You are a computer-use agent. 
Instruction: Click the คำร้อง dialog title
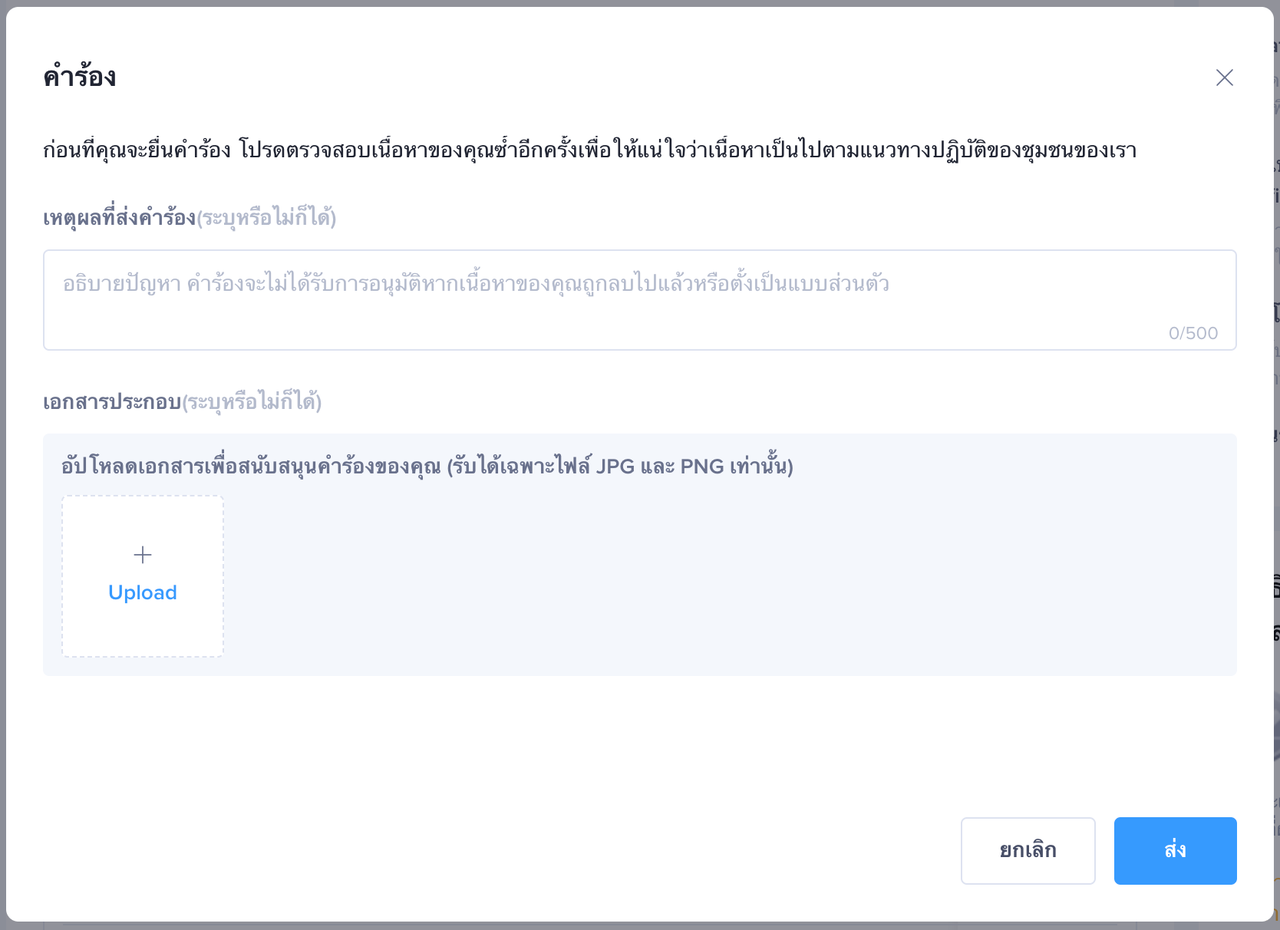[x=80, y=77]
